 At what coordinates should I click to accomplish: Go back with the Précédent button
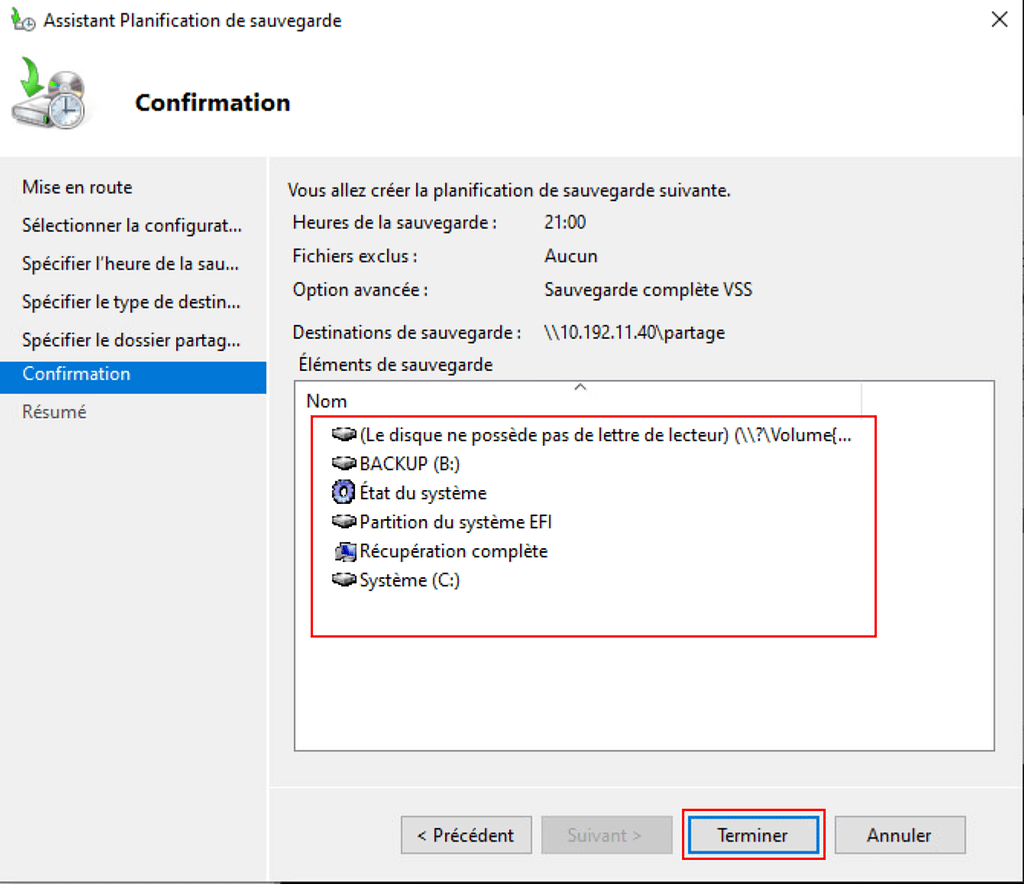[465, 835]
